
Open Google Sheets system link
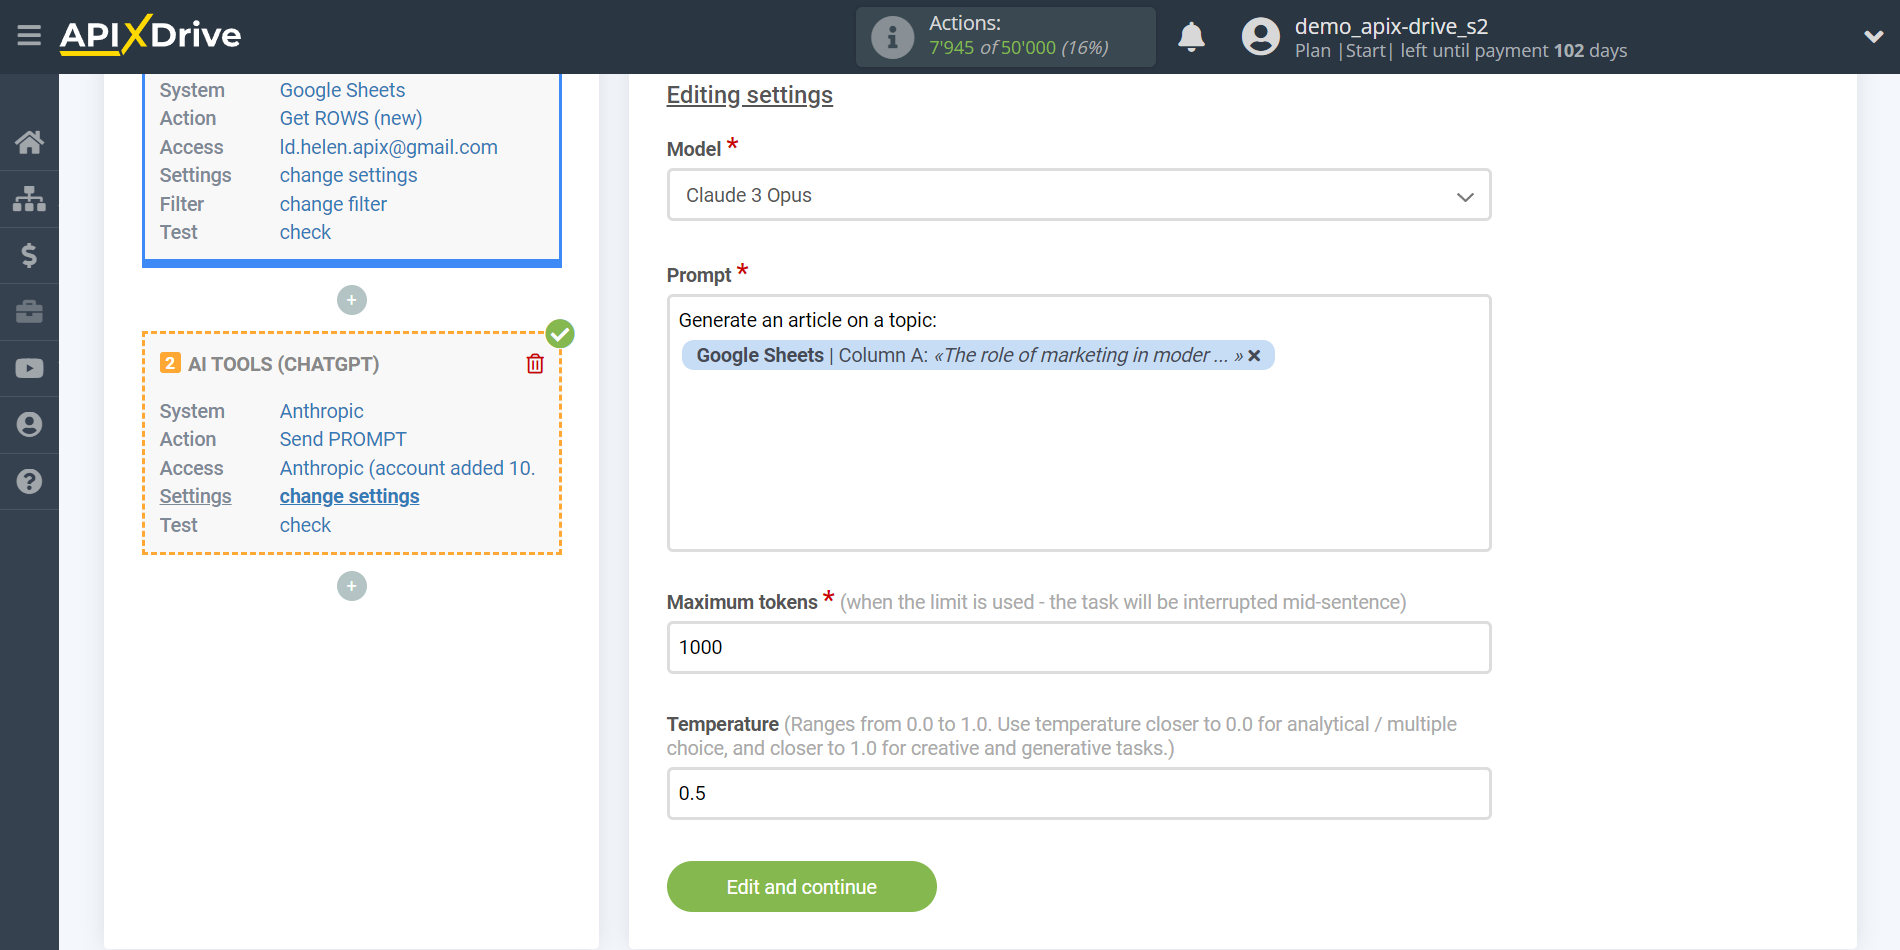(342, 90)
